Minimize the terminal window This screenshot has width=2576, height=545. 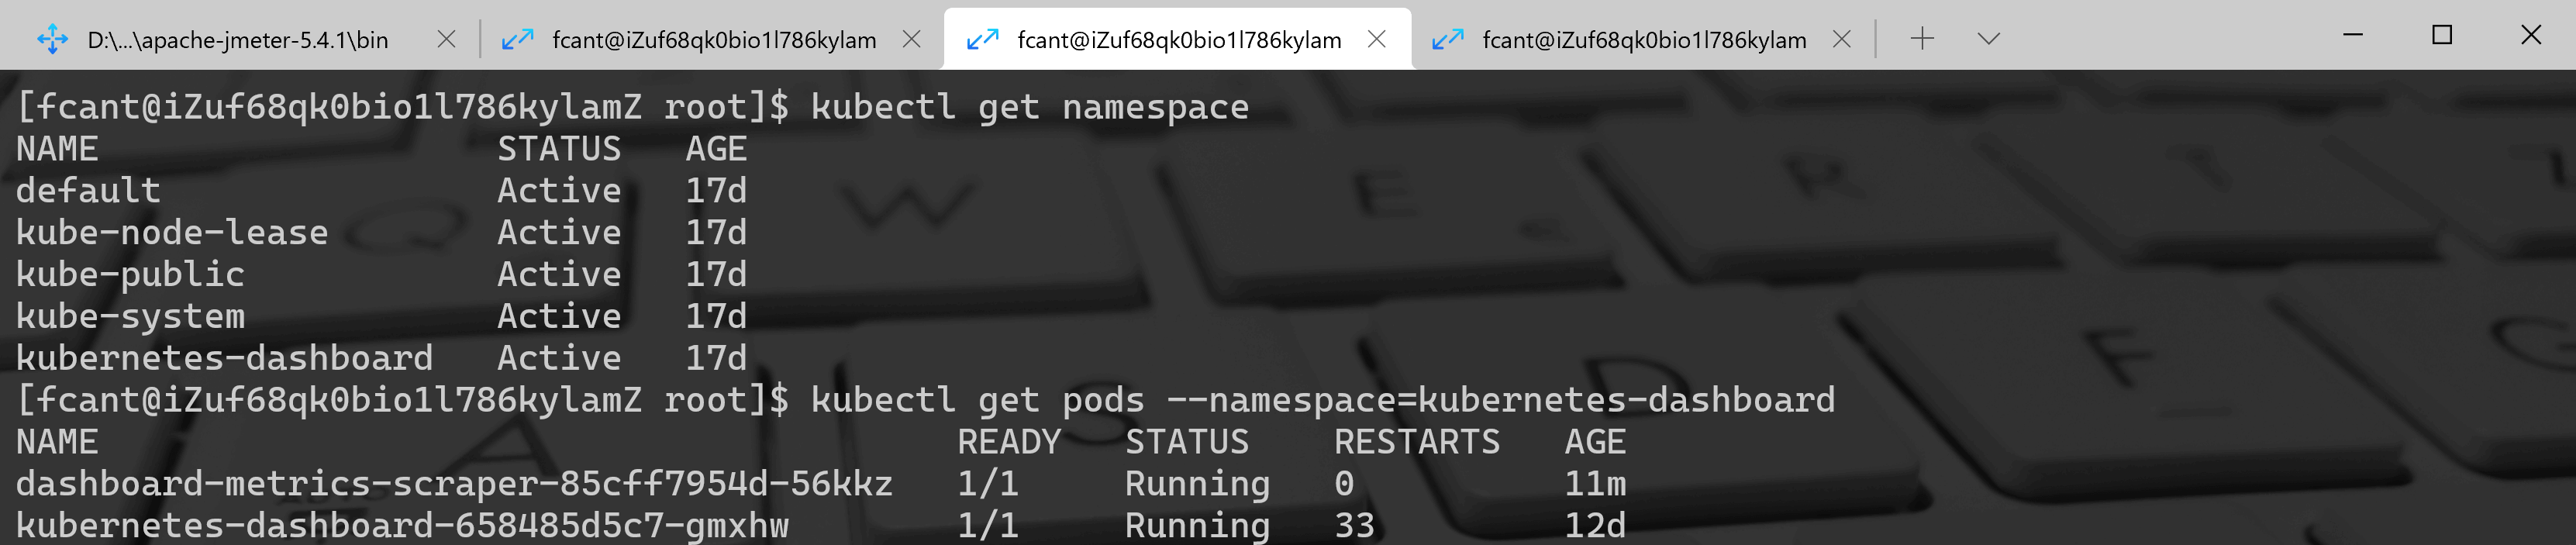point(2353,36)
